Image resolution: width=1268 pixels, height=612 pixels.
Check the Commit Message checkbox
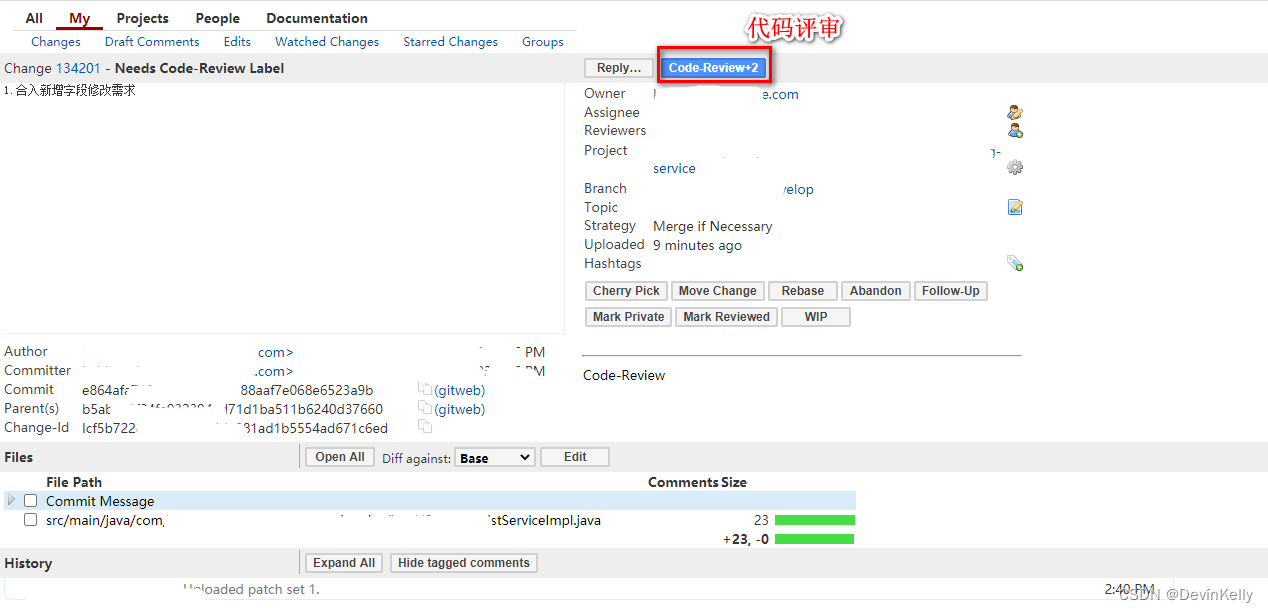click(30, 500)
